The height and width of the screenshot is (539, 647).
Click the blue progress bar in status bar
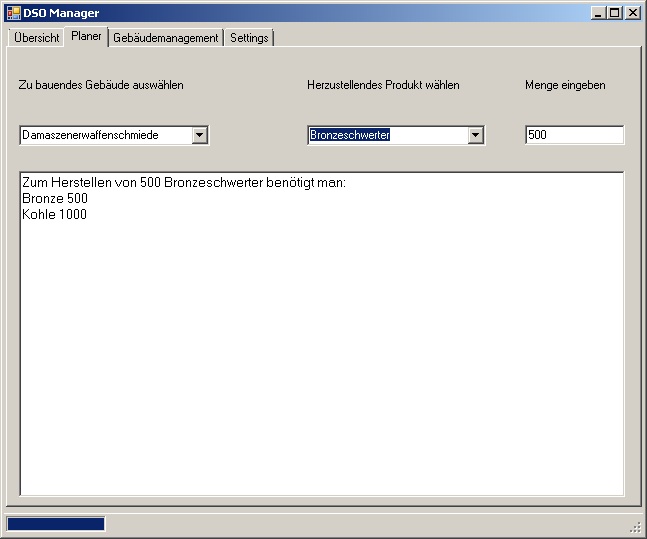point(55,524)
